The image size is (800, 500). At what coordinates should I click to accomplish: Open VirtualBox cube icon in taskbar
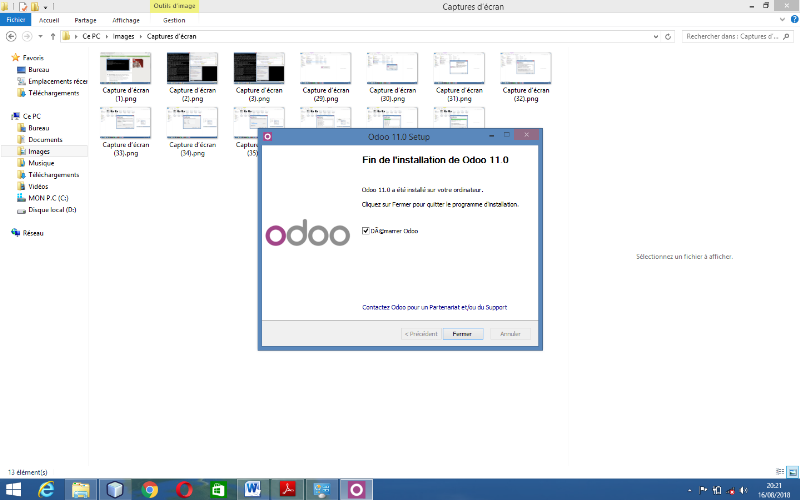115,490
